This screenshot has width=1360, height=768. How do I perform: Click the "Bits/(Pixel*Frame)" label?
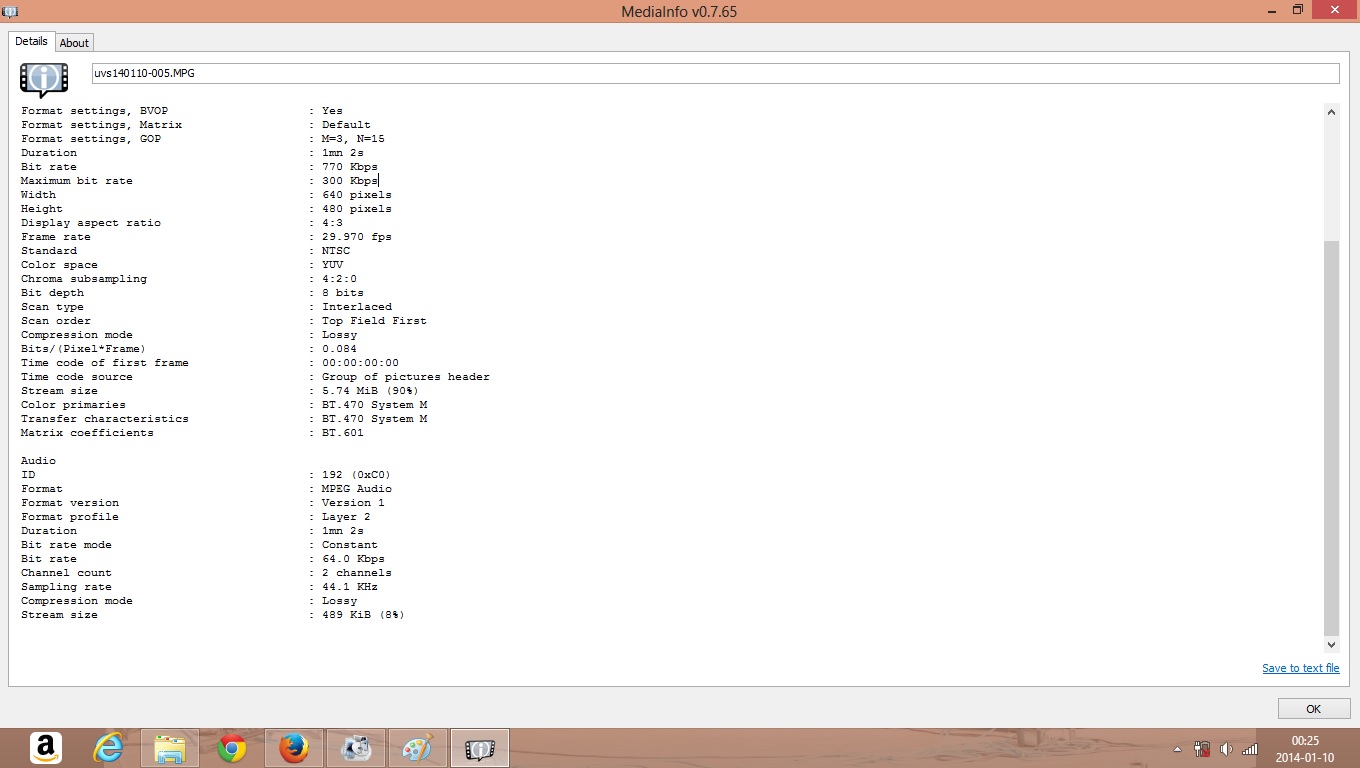[x=84, y=349]
